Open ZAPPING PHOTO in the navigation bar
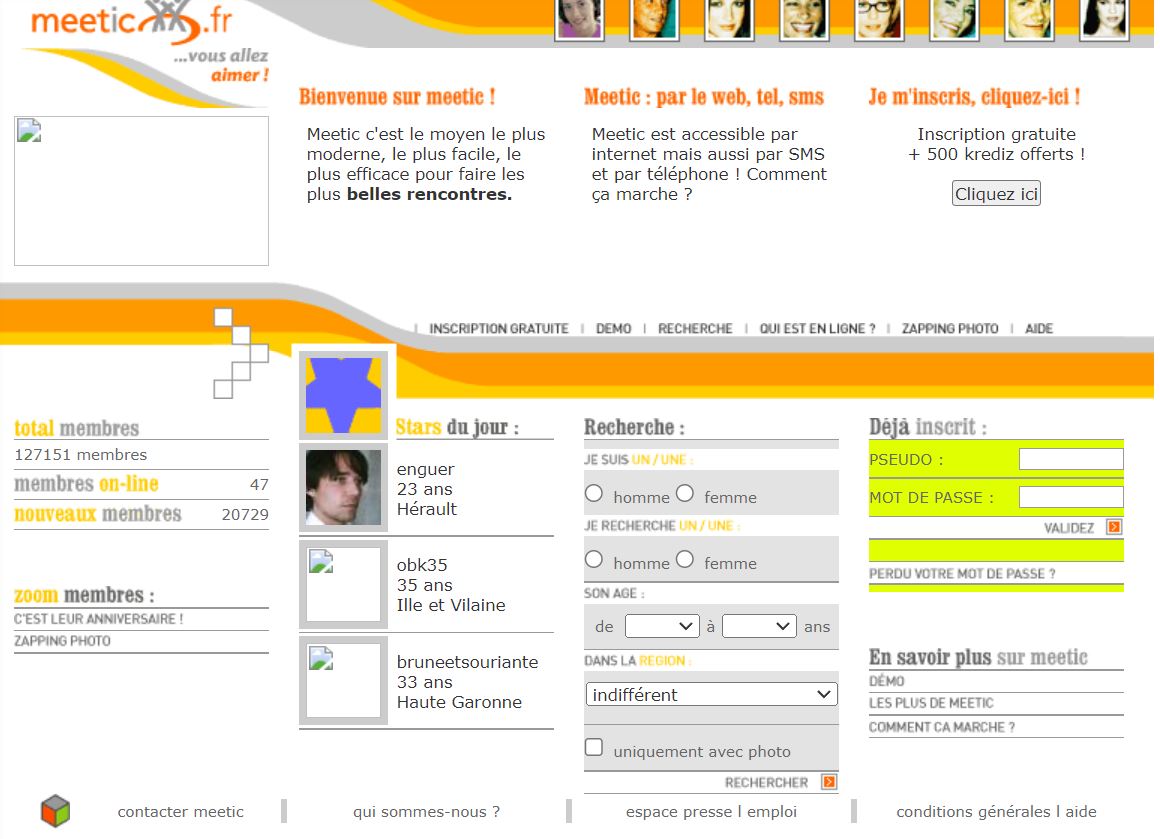1160x839 pixels. coord(950,328)
